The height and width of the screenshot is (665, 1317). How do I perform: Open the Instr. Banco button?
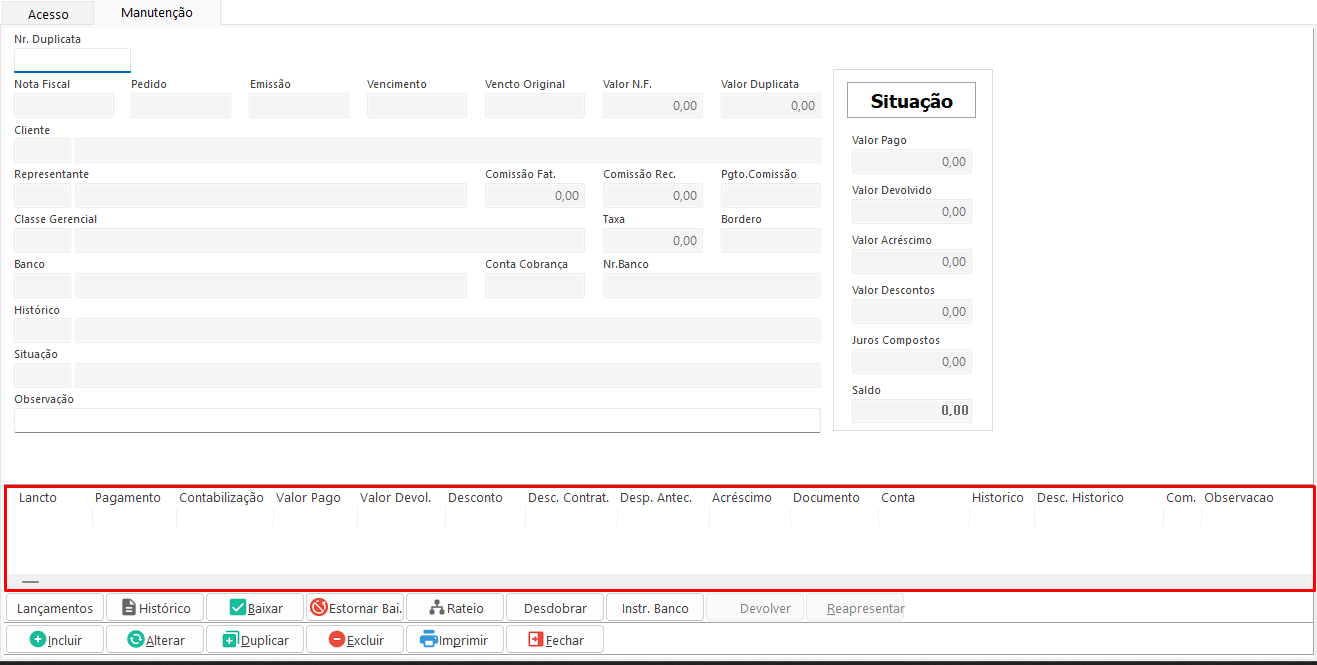click(x=654, y=608)
